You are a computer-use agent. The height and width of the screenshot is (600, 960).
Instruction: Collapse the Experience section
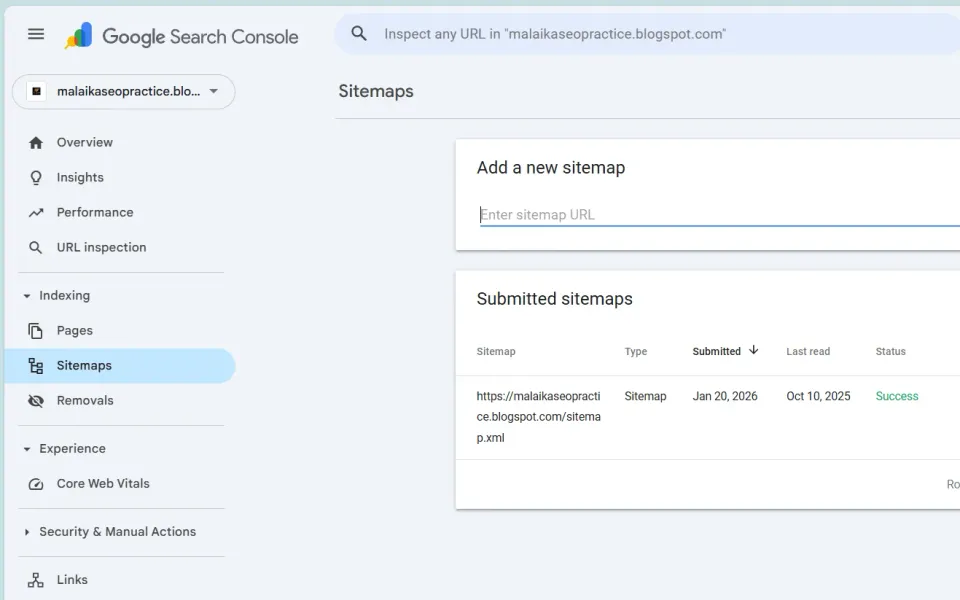point(27,449)
